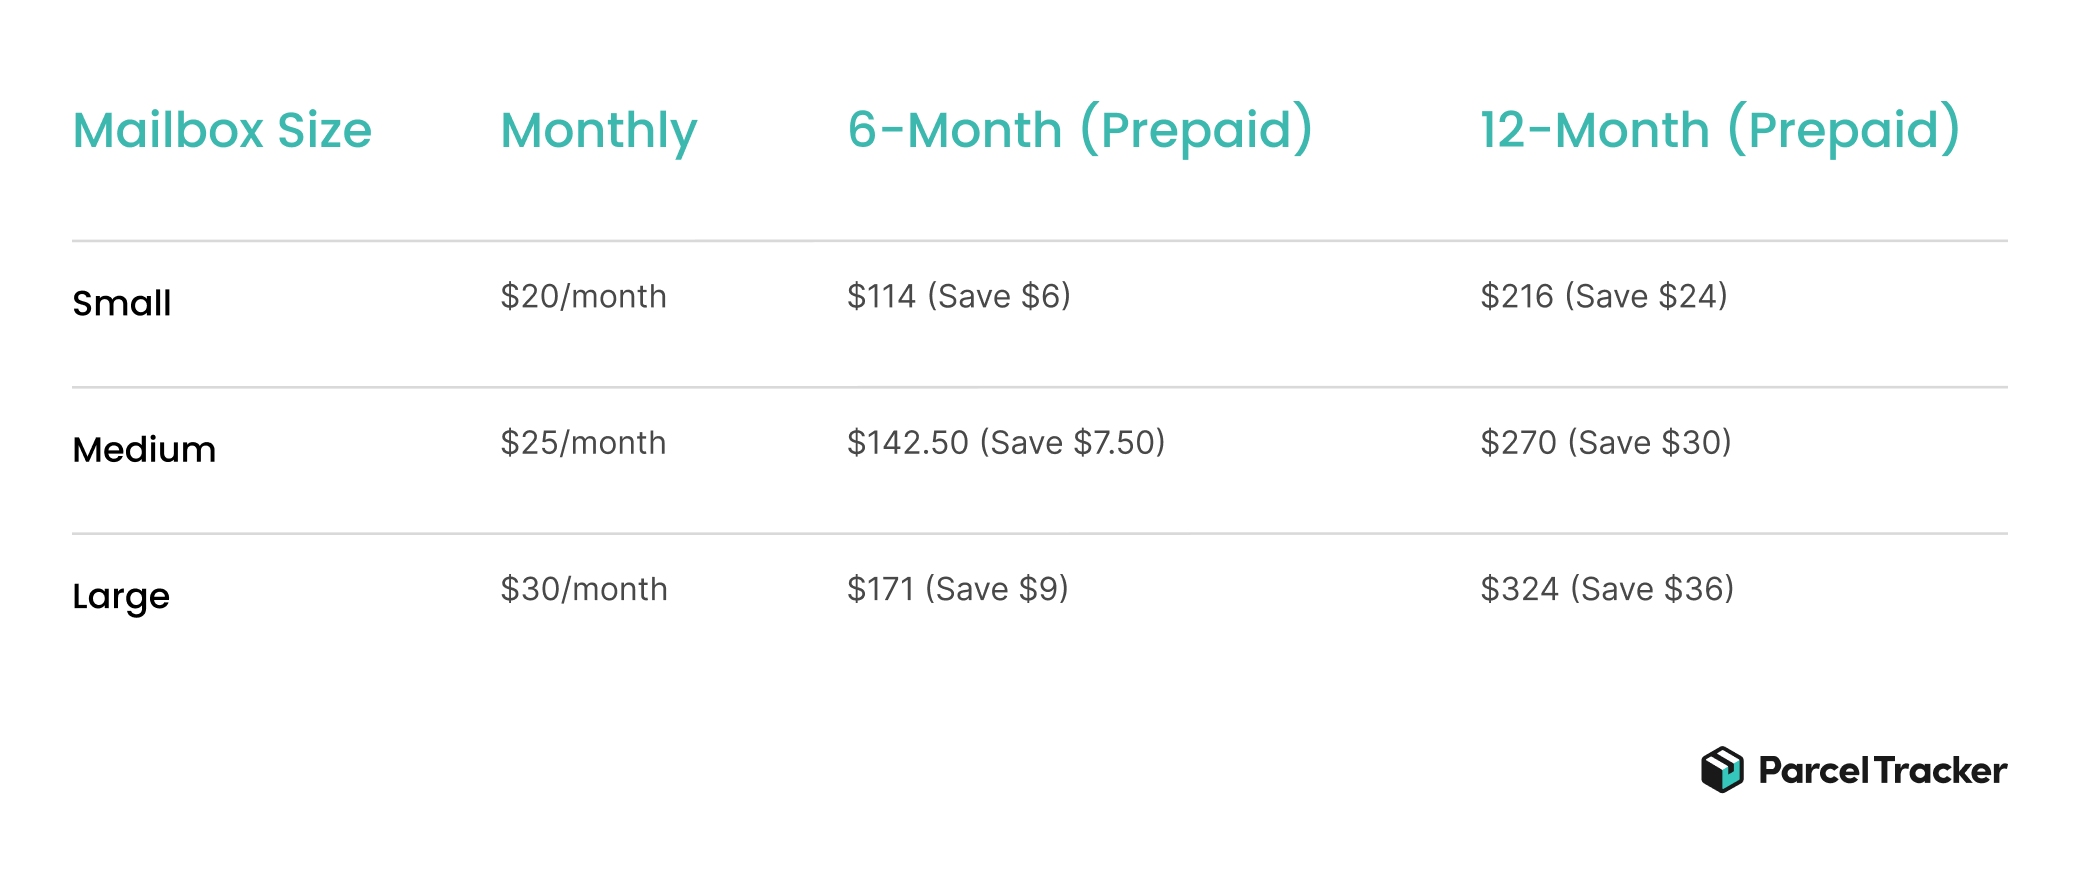2080x869 pixels.
Task: Click the Parcel Tracker brand name text
Action: click(1882, 771)
